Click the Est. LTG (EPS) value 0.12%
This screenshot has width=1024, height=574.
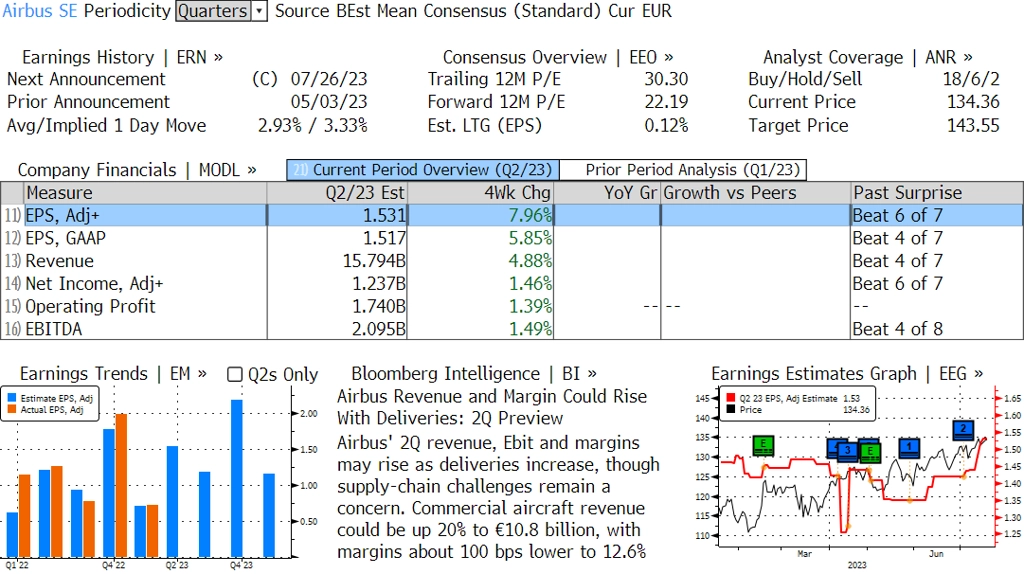[x=666, y=126]
